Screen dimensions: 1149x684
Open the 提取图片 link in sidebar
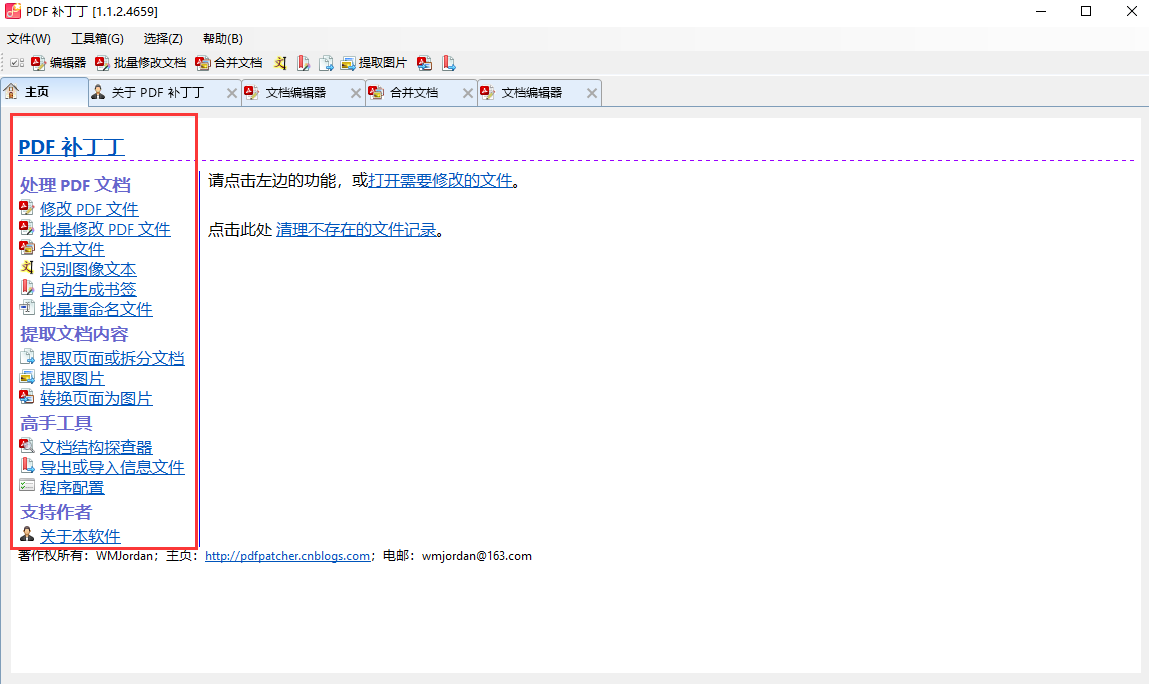click(x=72, y=378)
